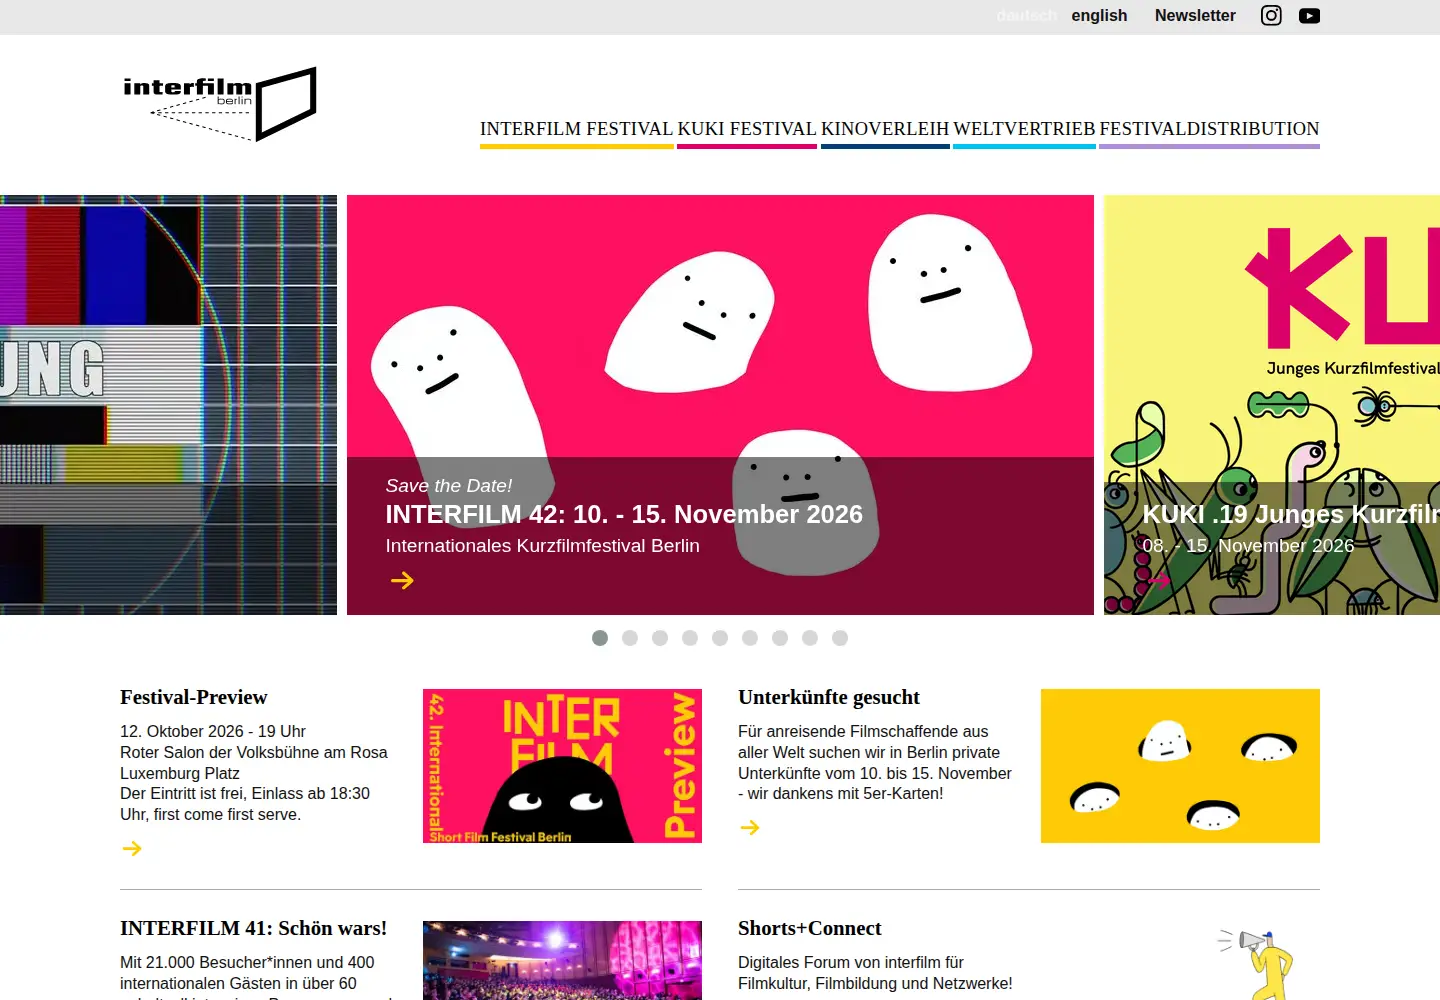The image size is (1440, 1000).
Task: Click the yellow ghosts Unterkünfte thumbnail
Action: 1180,766
